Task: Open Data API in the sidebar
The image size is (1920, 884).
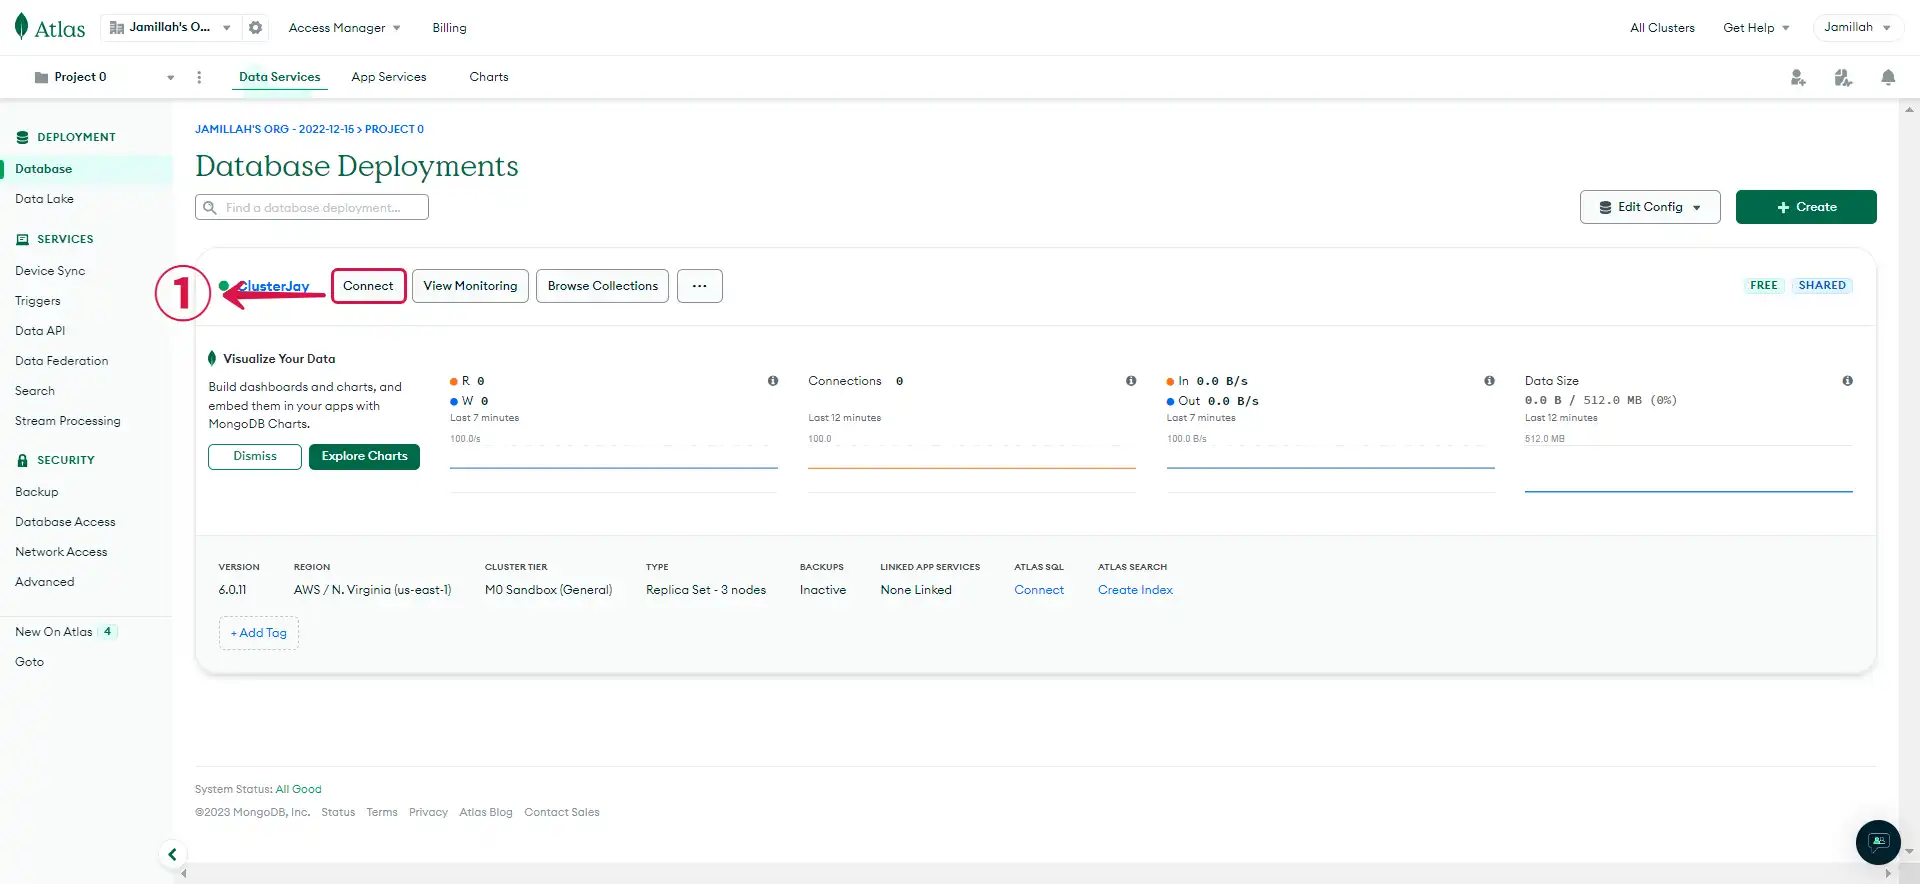Action: point(40,331)
